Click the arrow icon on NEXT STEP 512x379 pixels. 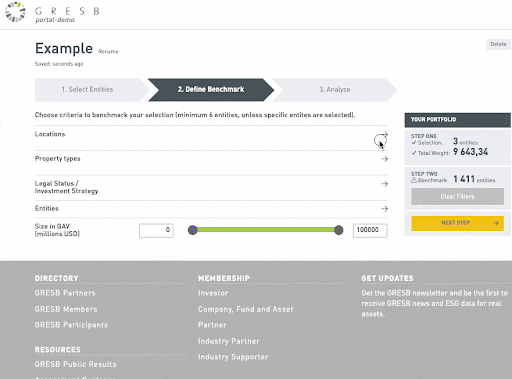pyautogui.click(x=496, y=223)
